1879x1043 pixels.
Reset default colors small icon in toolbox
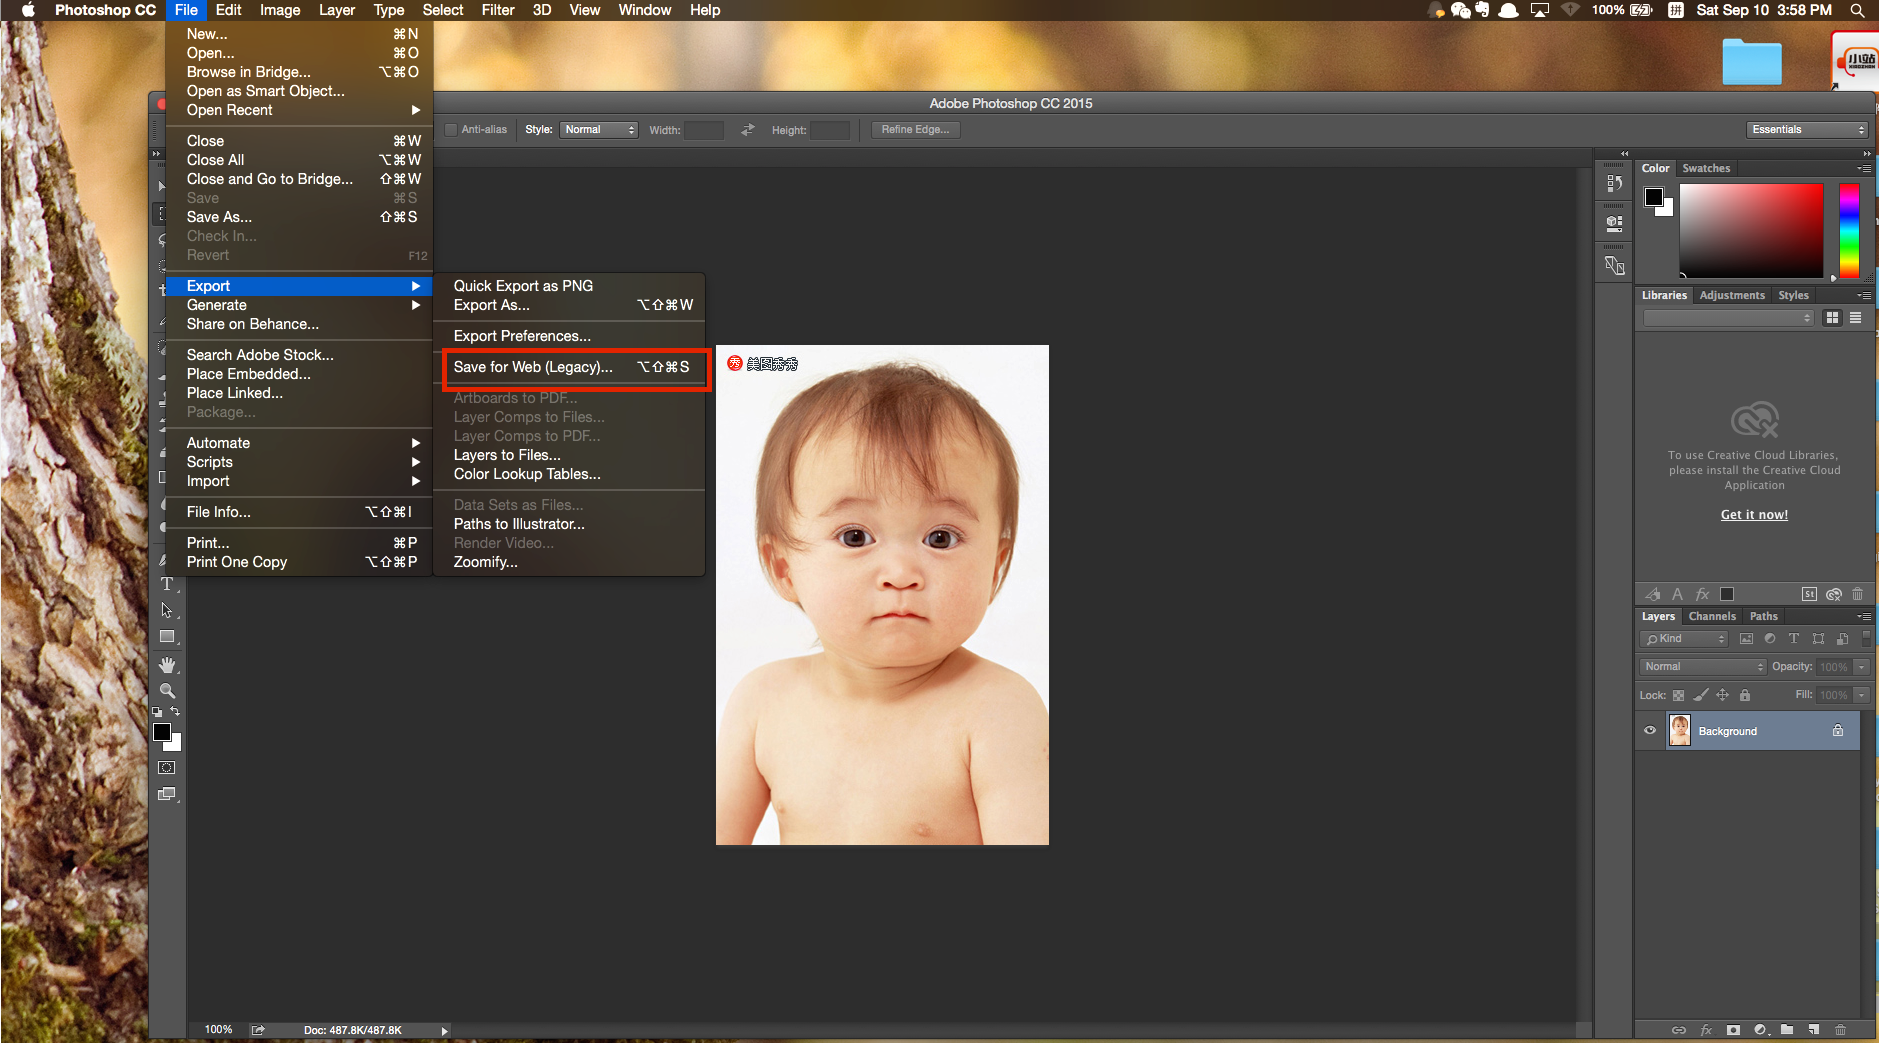[157, 712]
